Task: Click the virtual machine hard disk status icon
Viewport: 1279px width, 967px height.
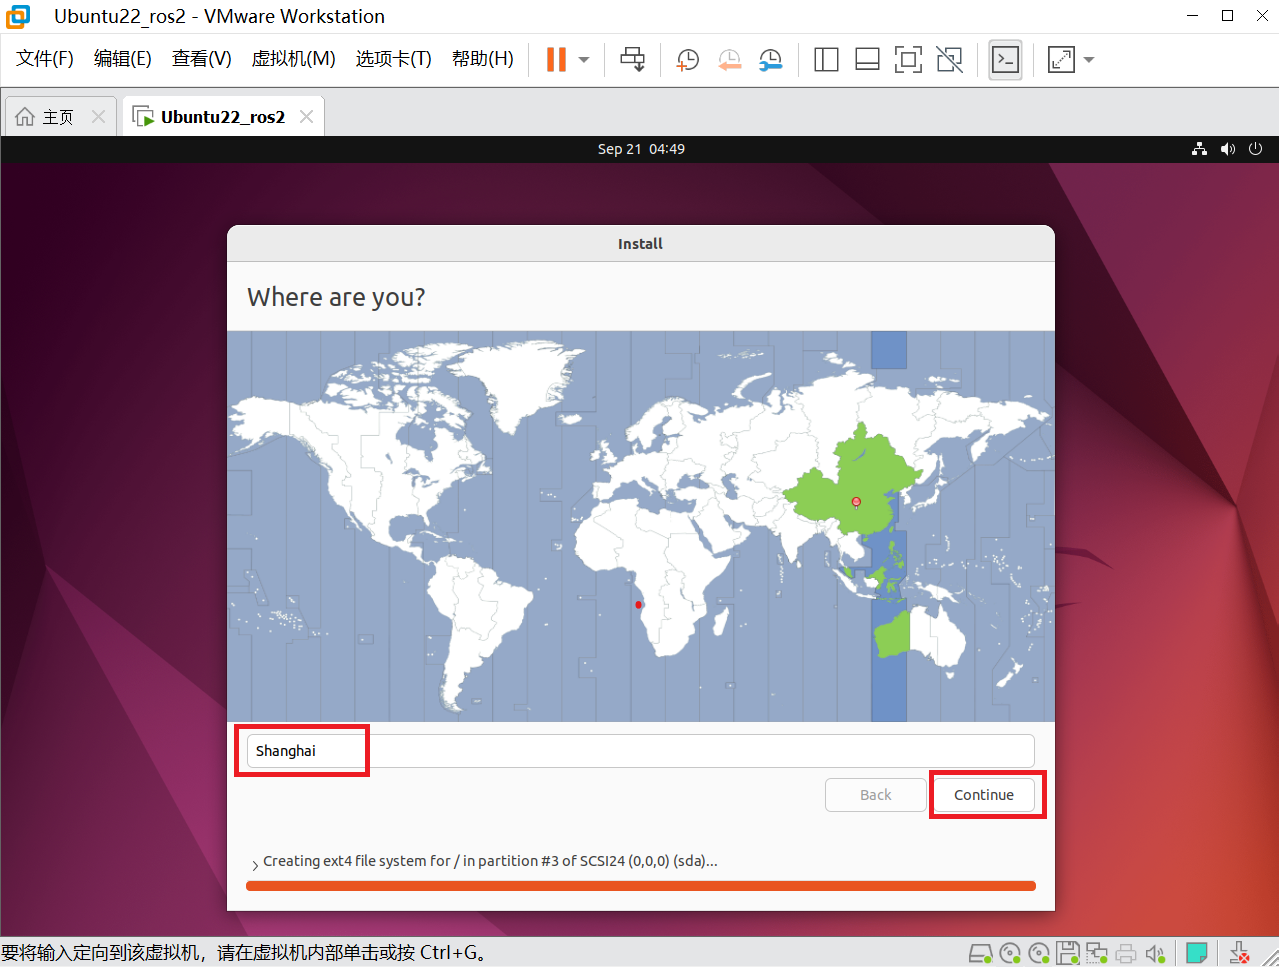Action: [980, 953]
